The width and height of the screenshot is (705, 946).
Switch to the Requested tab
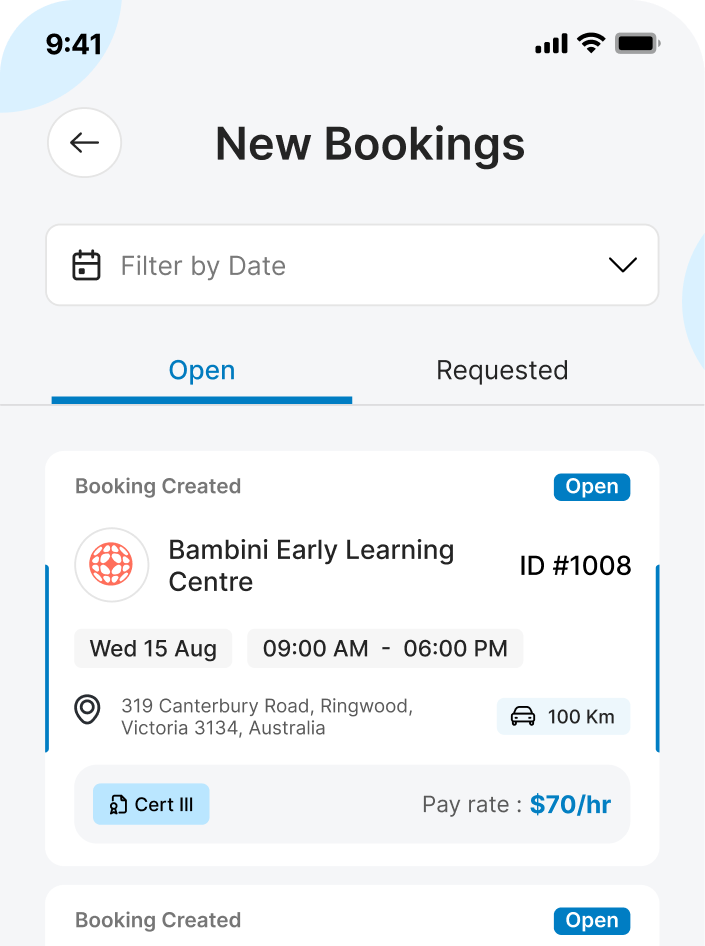[x=502, y=371]
